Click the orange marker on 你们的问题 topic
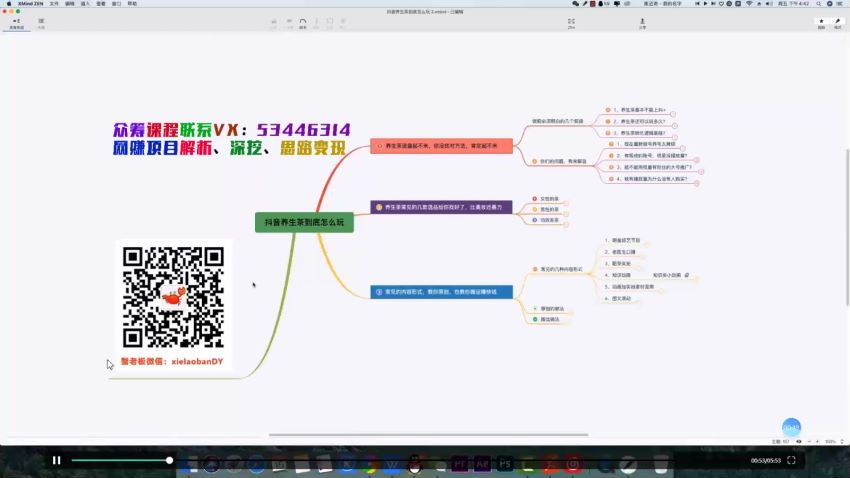This screenshot has height=478, width=850. point(535,162)
